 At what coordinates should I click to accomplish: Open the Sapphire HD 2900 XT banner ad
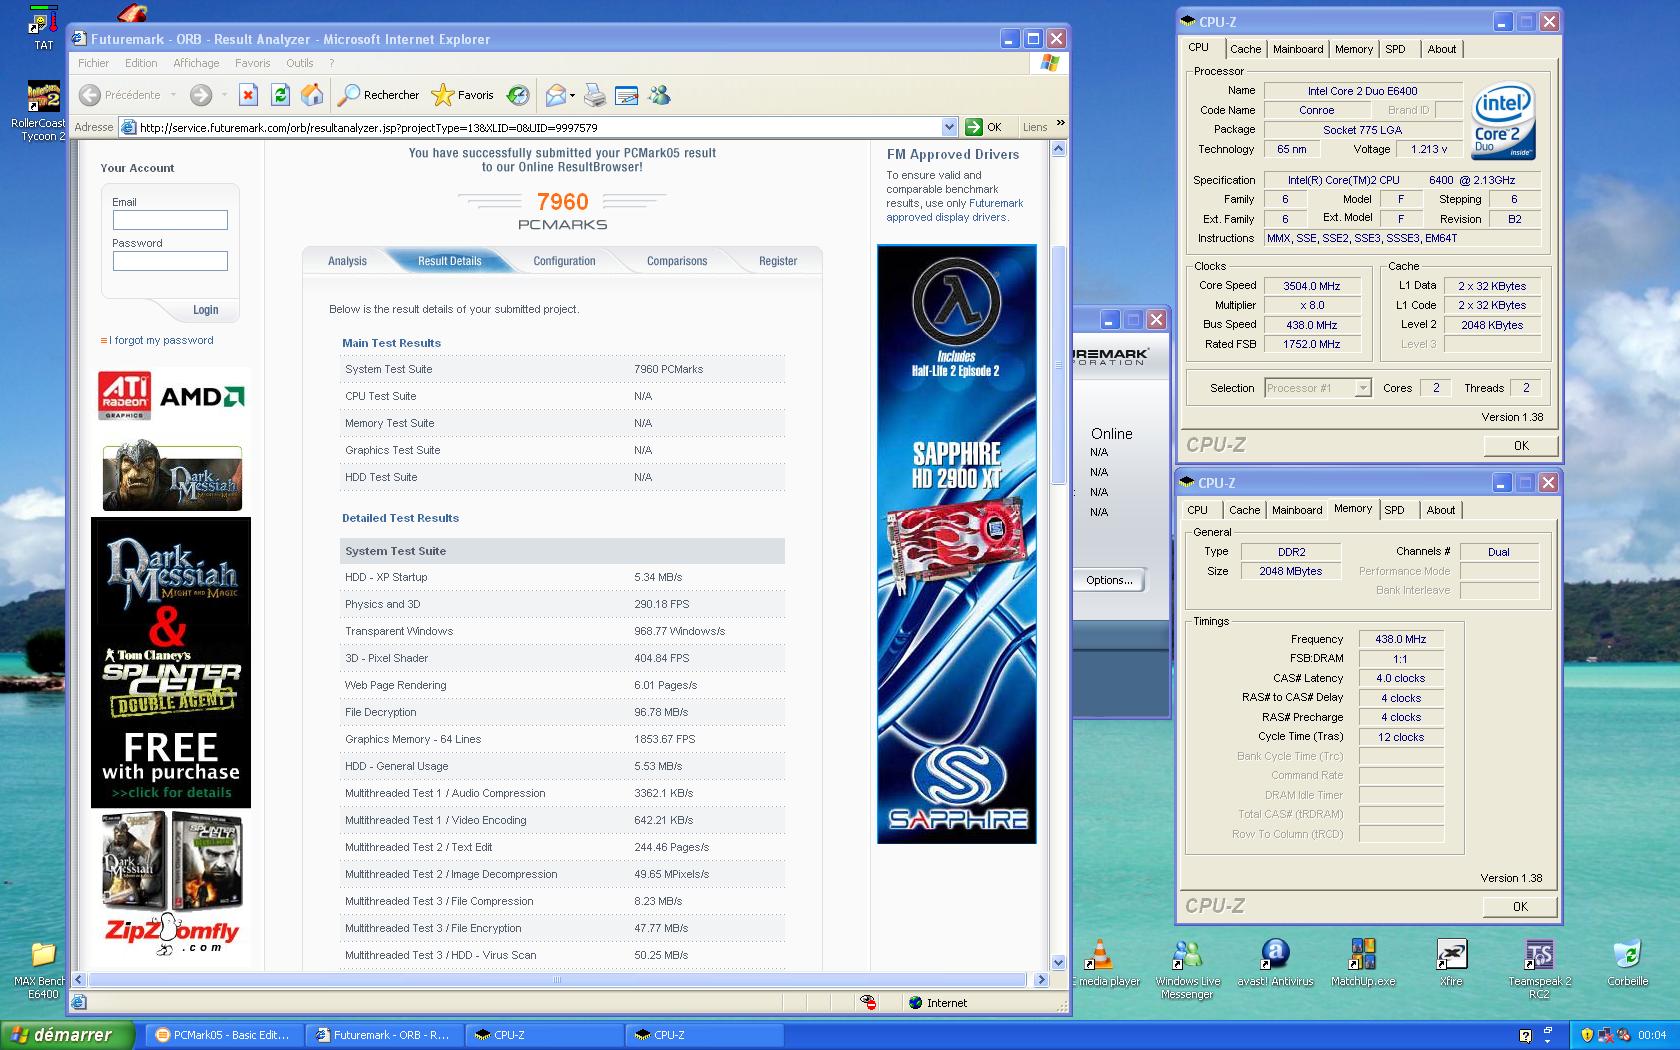[x=956, y=544]
